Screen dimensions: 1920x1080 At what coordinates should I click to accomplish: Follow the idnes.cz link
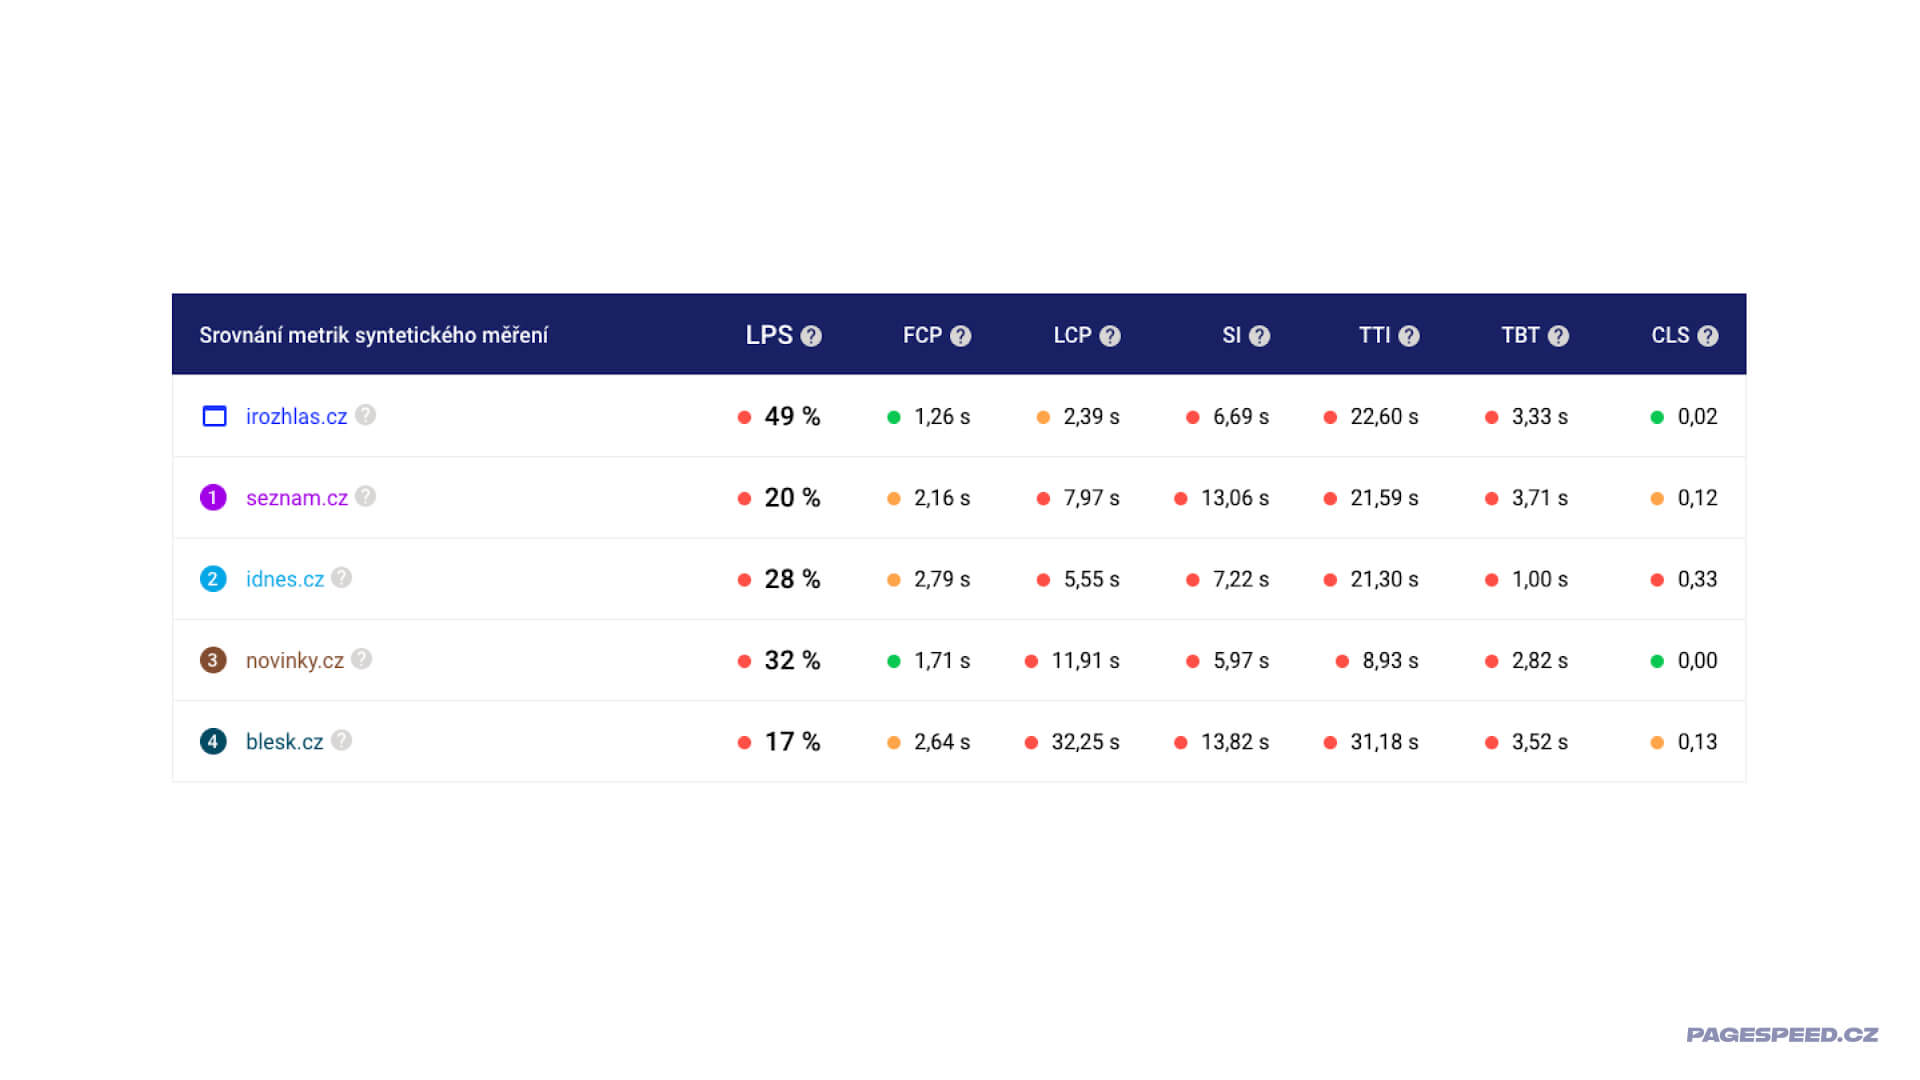(x=284, y=579)
